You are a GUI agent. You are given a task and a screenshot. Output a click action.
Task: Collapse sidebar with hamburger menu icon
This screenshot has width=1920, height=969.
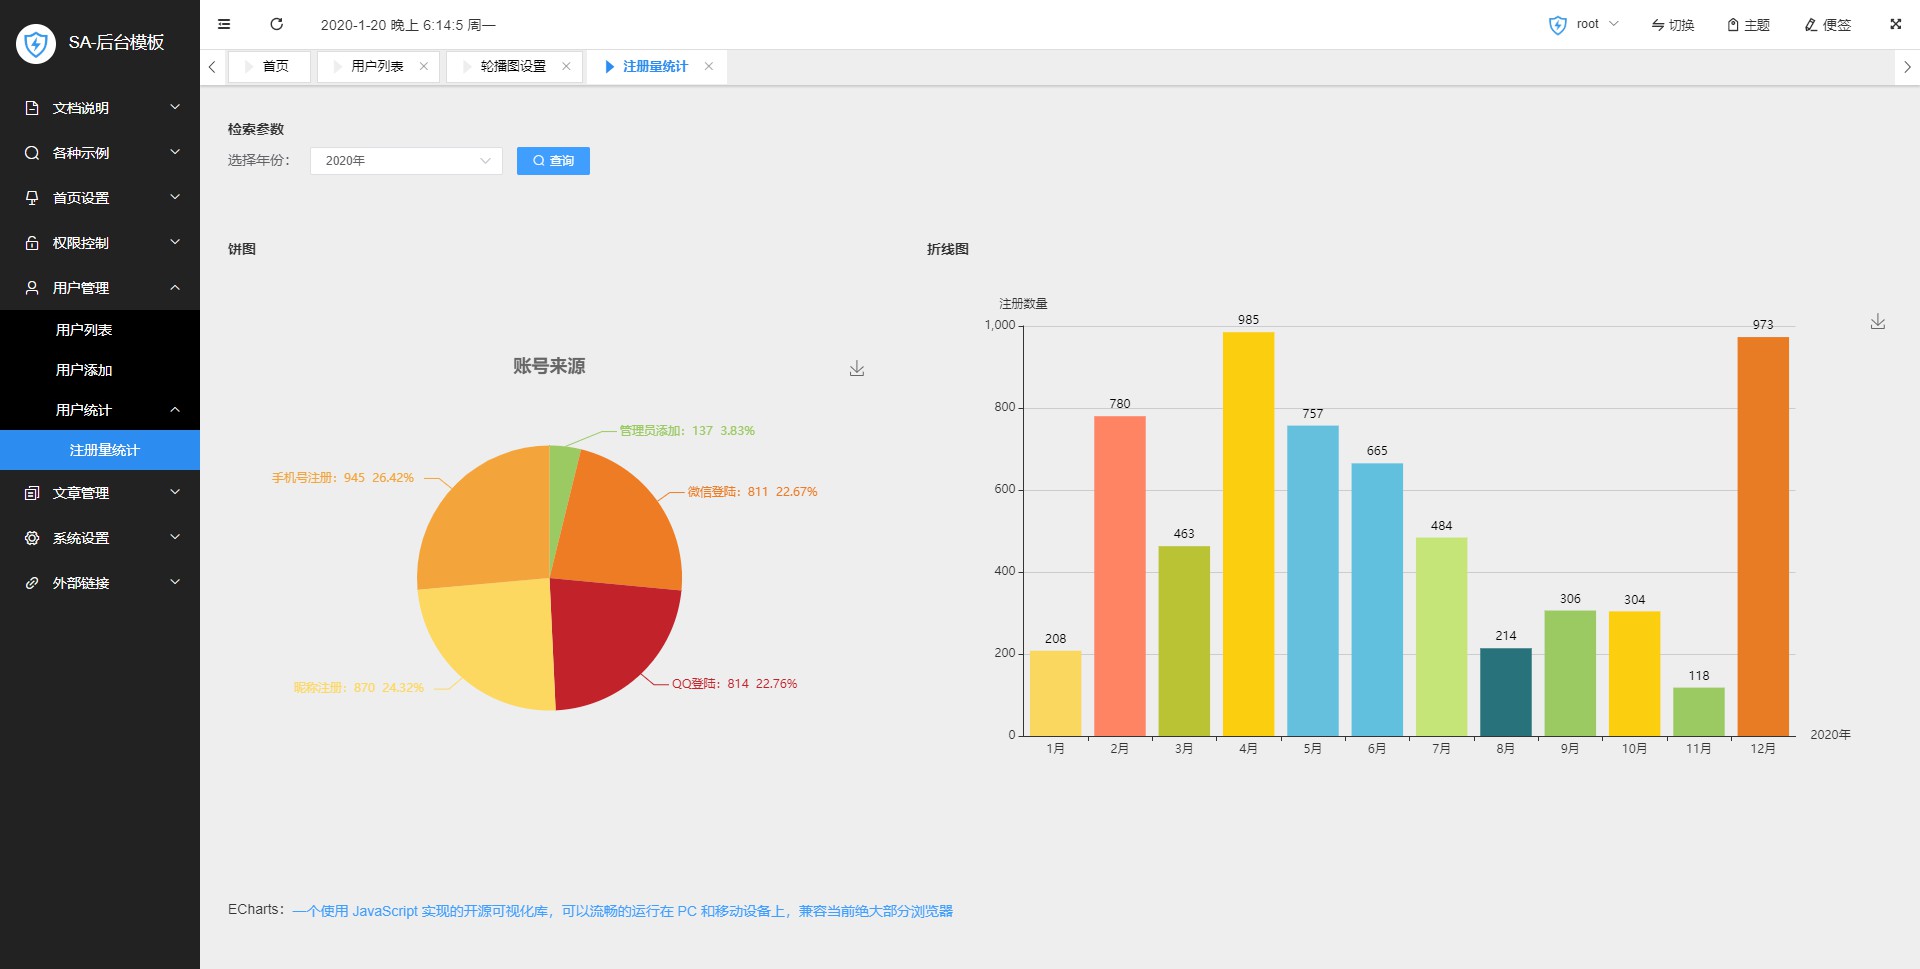224,24
